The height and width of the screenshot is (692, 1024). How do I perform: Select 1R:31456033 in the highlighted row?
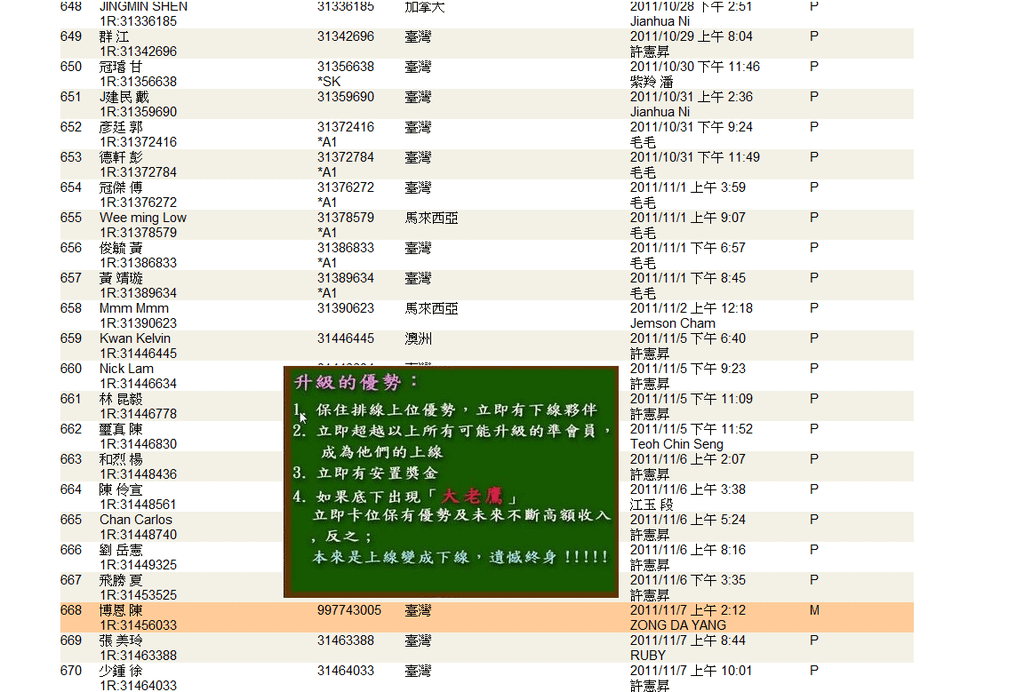coord(138,625)
